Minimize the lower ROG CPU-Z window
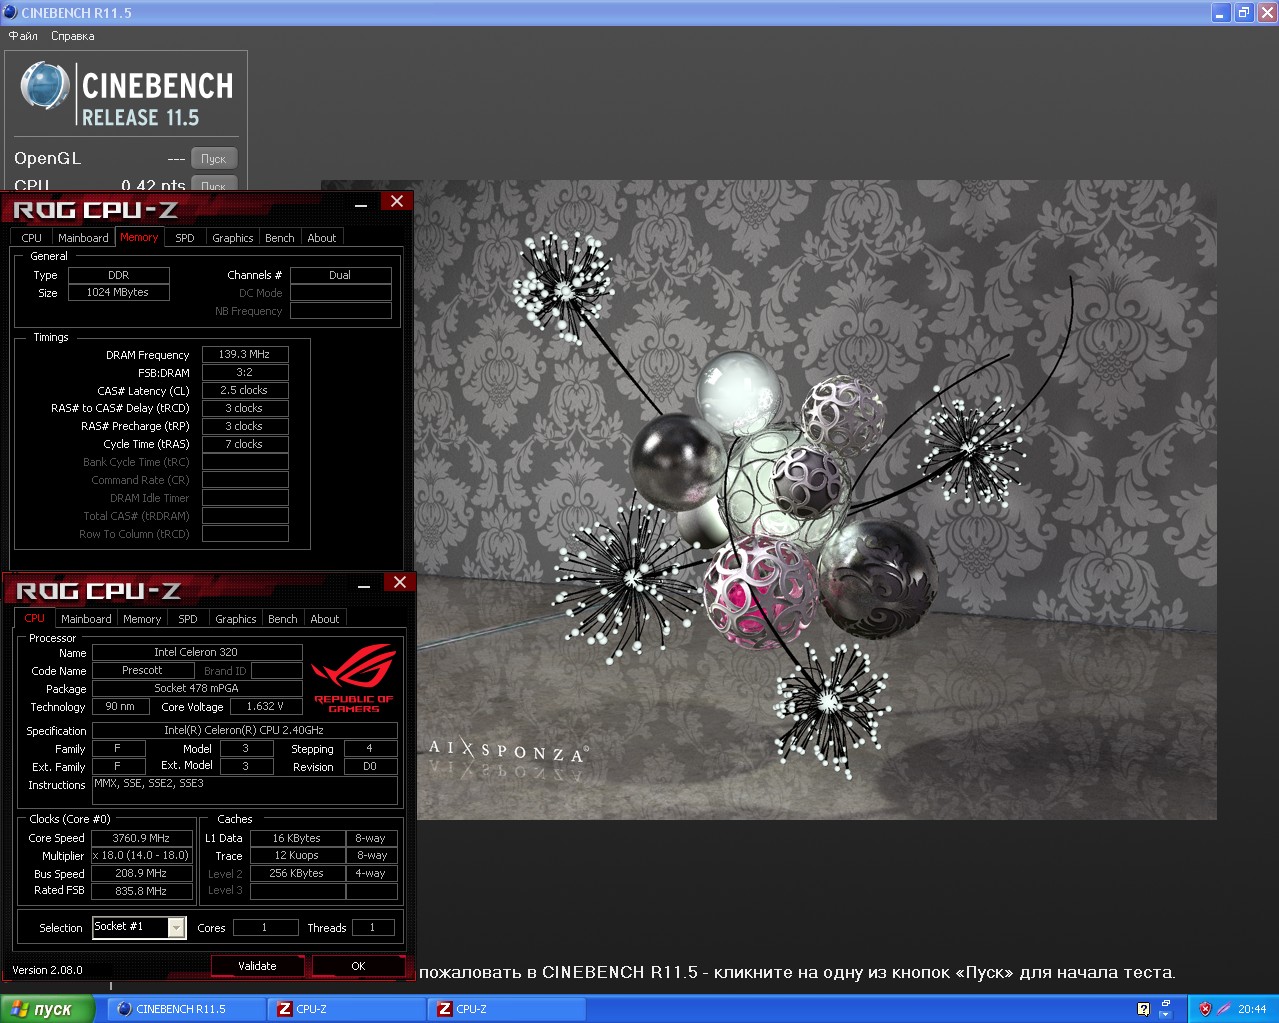 [x=364, y=584]
